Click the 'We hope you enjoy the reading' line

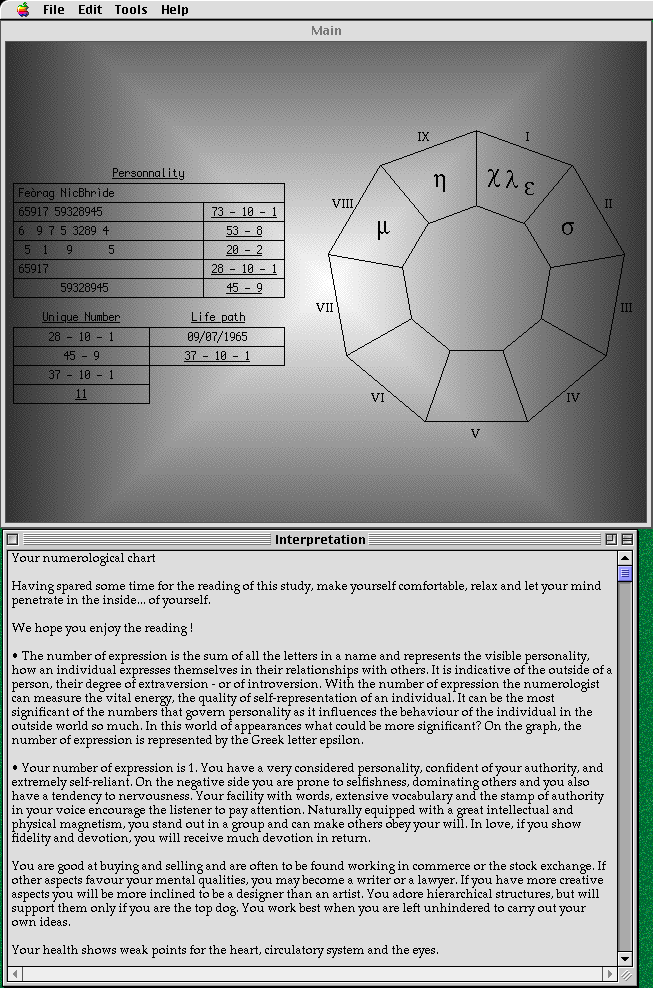coord(102,628)
